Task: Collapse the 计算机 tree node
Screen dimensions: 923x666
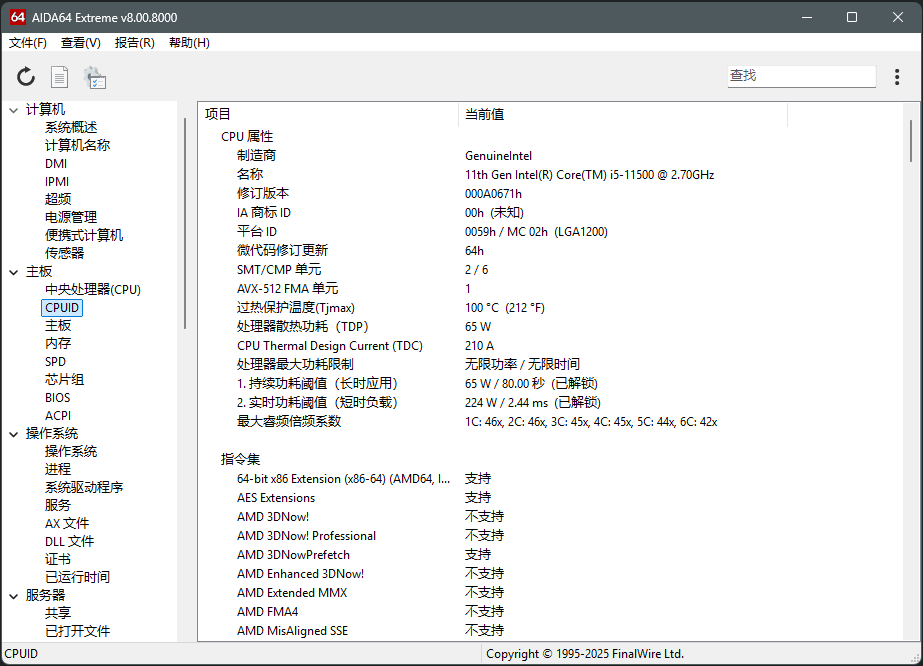Action: (13, 110)
